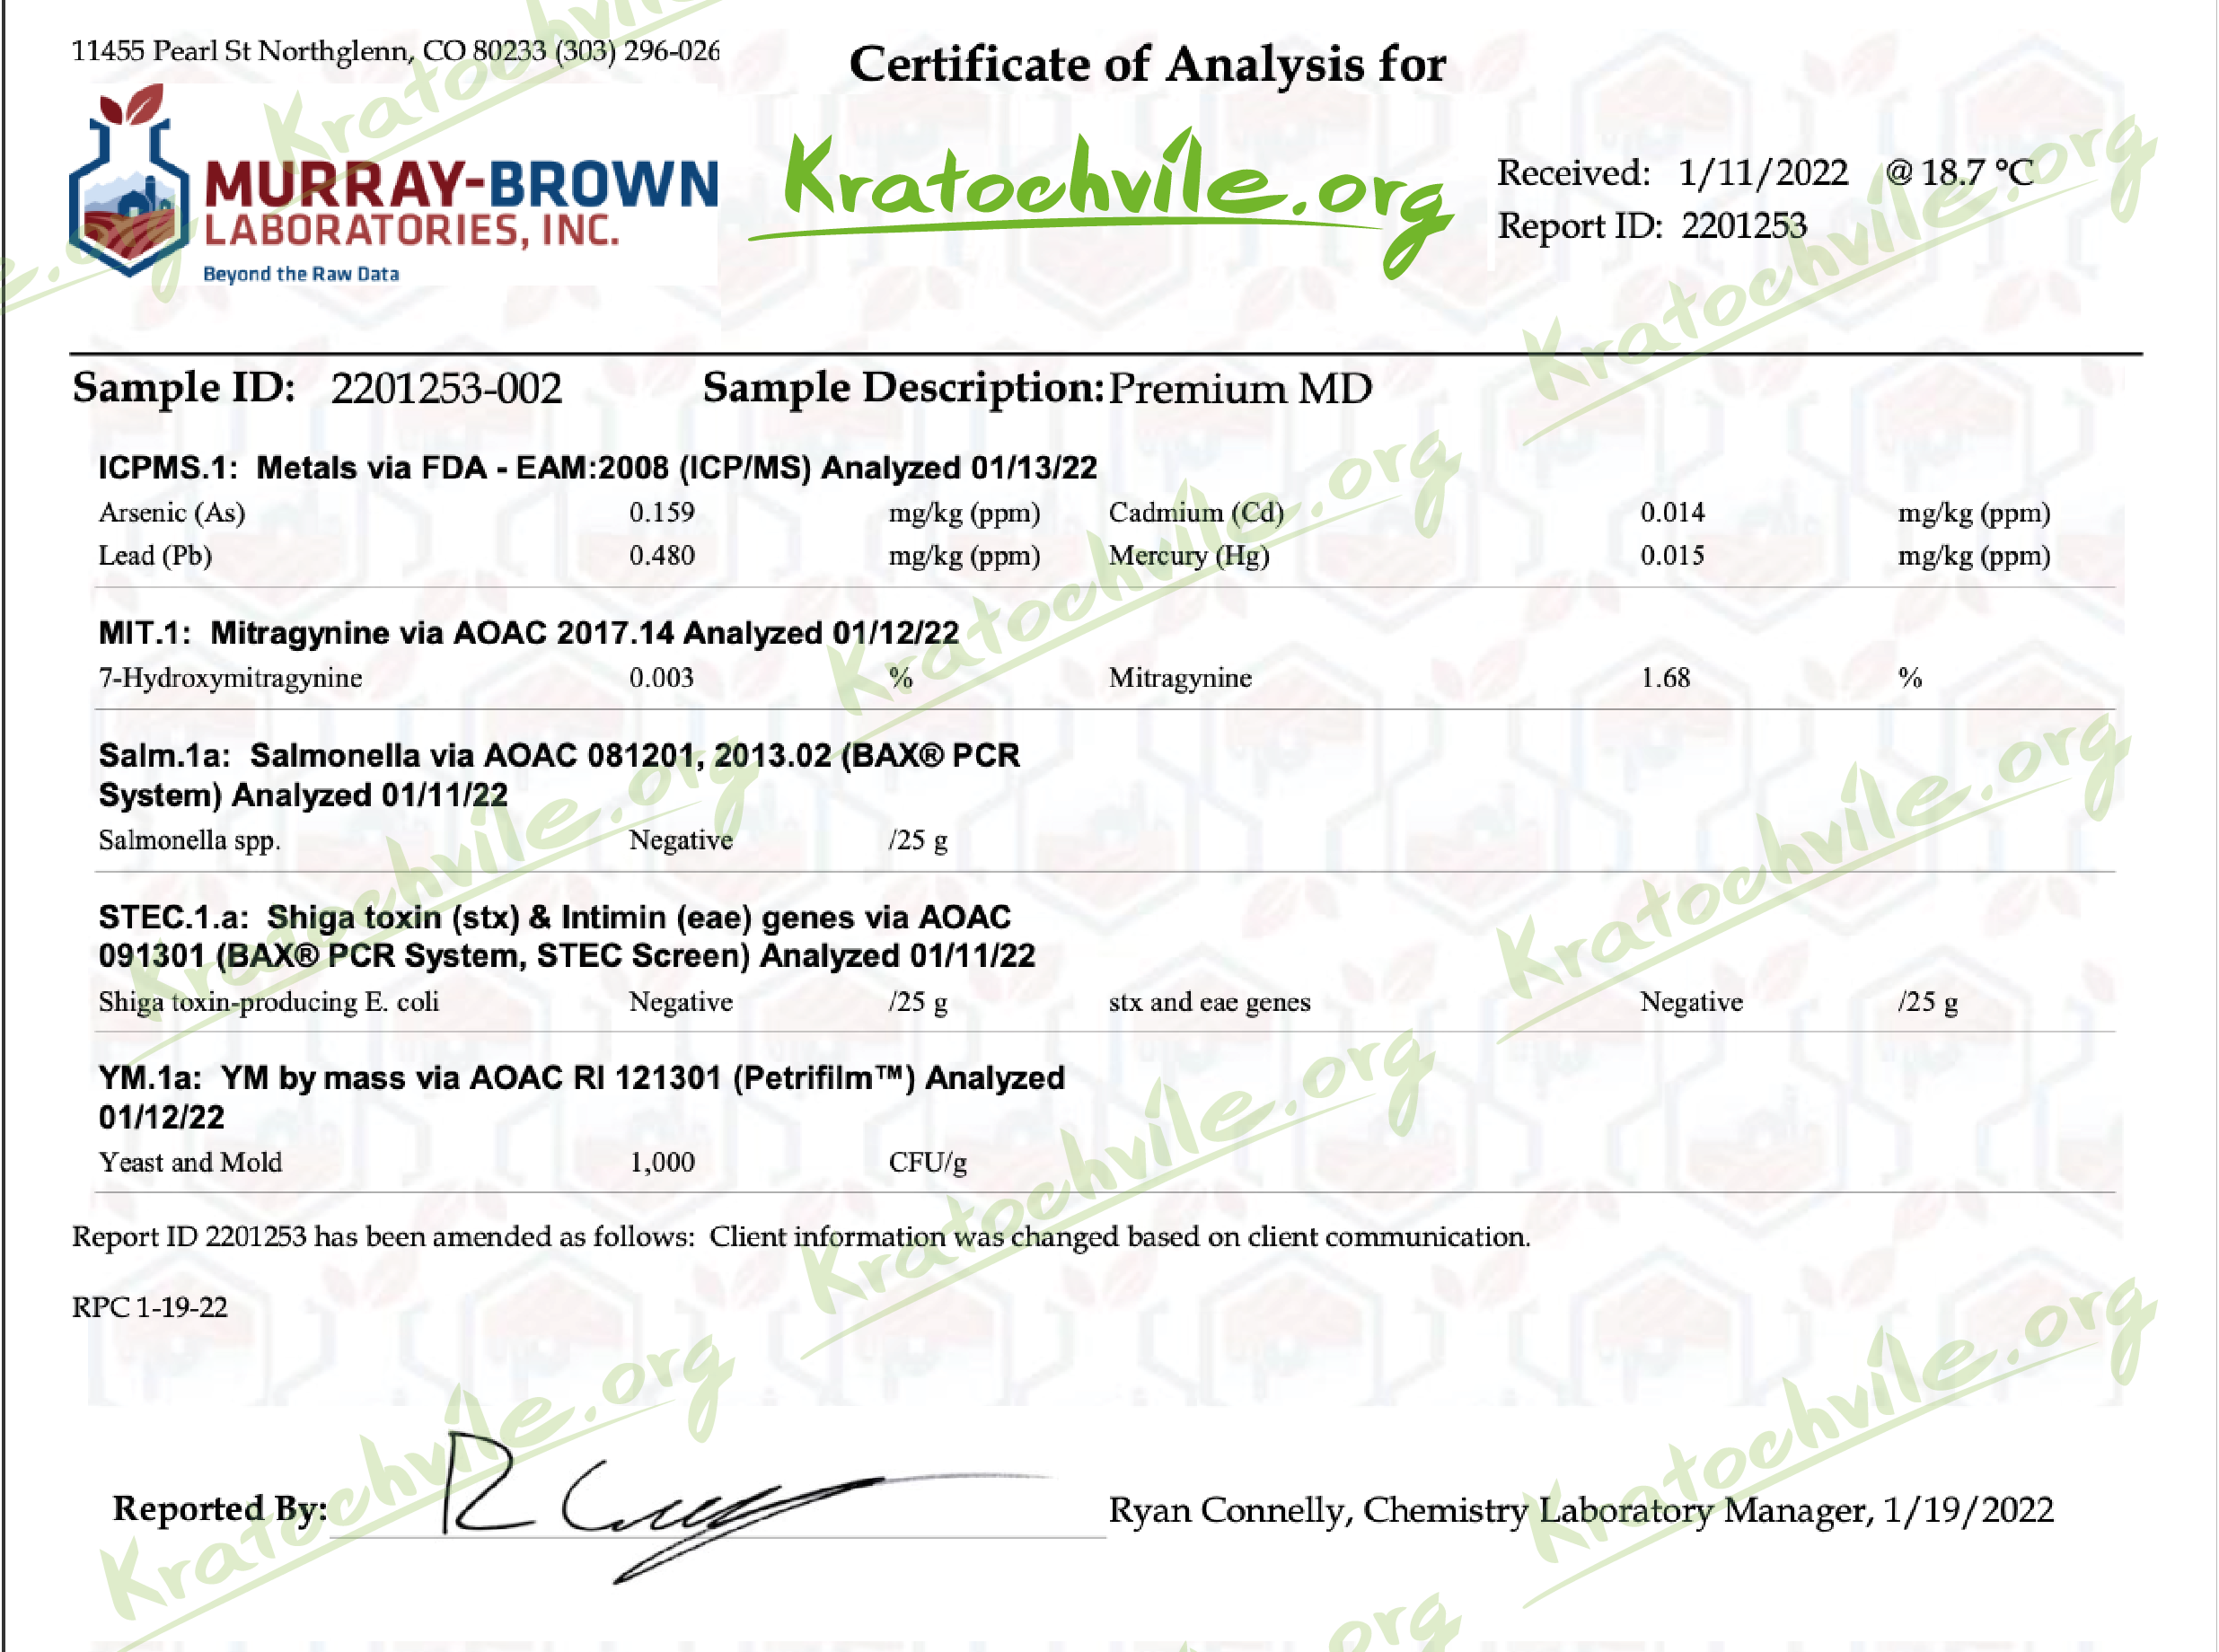Select the 'stx and eae genes' label

pos(1209,1003)
